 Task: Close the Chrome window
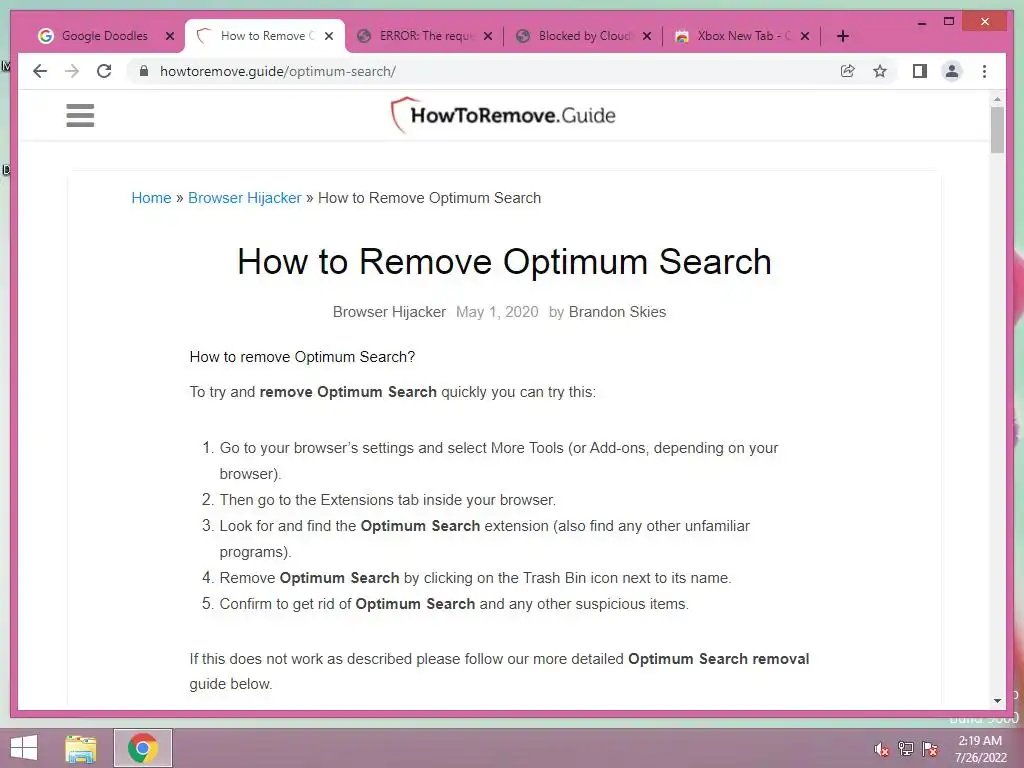tap(985, 22)
